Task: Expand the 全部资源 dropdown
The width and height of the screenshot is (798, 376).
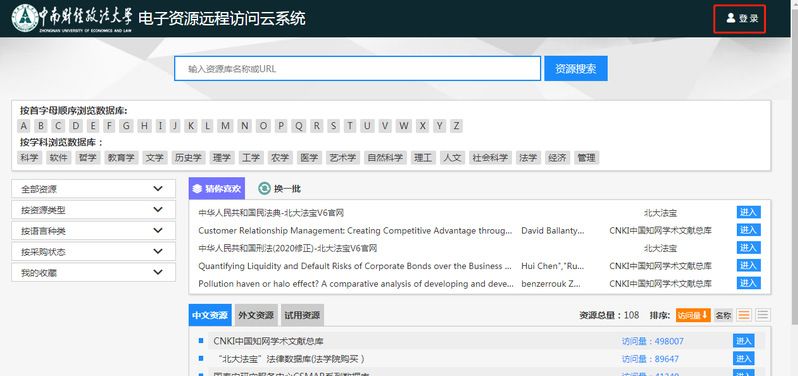Action: tap(94, 189)
